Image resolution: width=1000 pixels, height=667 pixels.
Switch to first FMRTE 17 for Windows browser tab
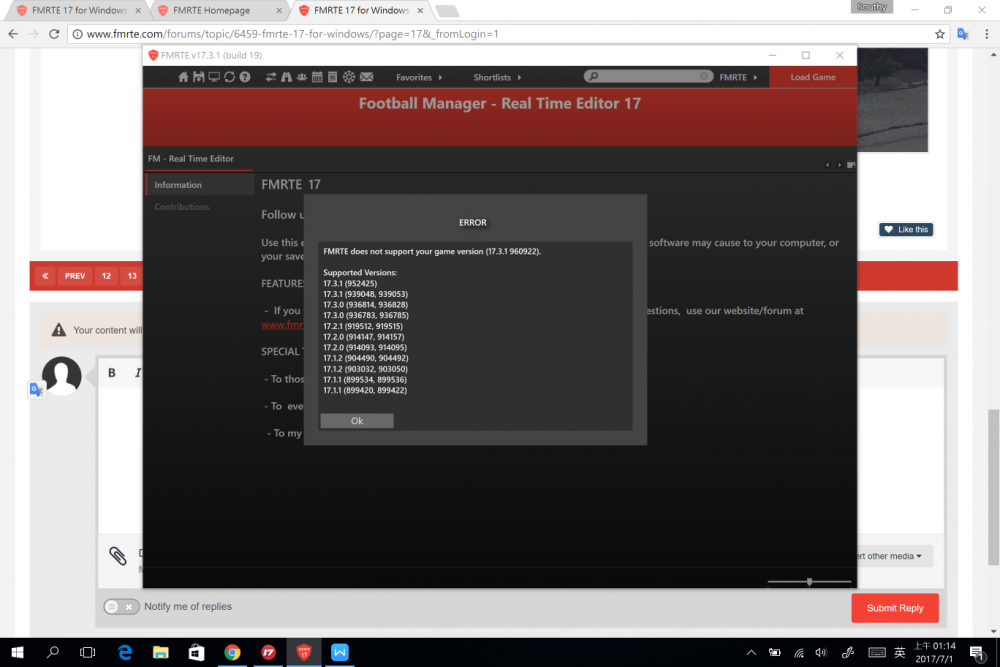pos(79,10)
